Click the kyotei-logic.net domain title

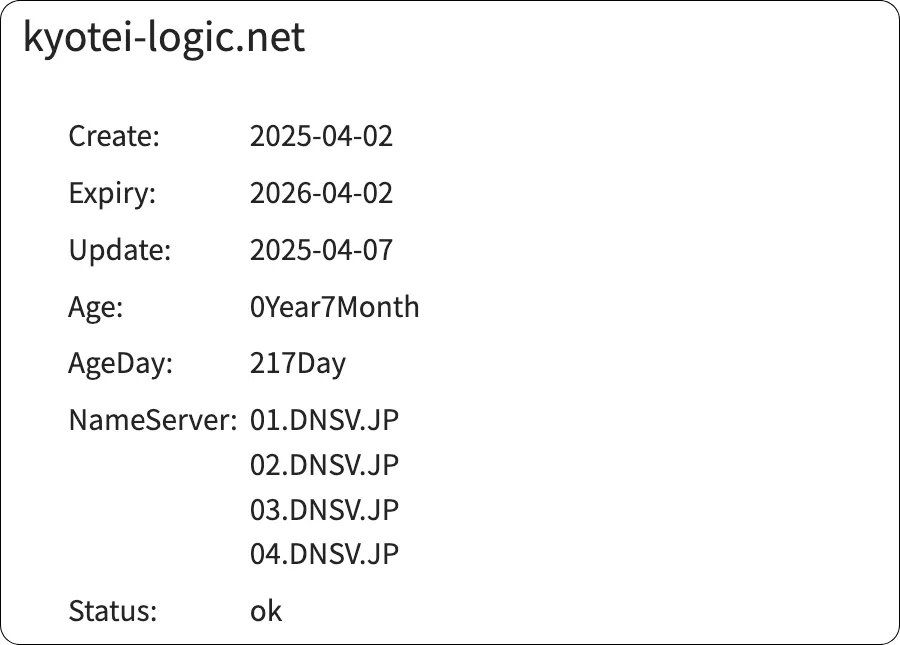click(x=164, y=38)
